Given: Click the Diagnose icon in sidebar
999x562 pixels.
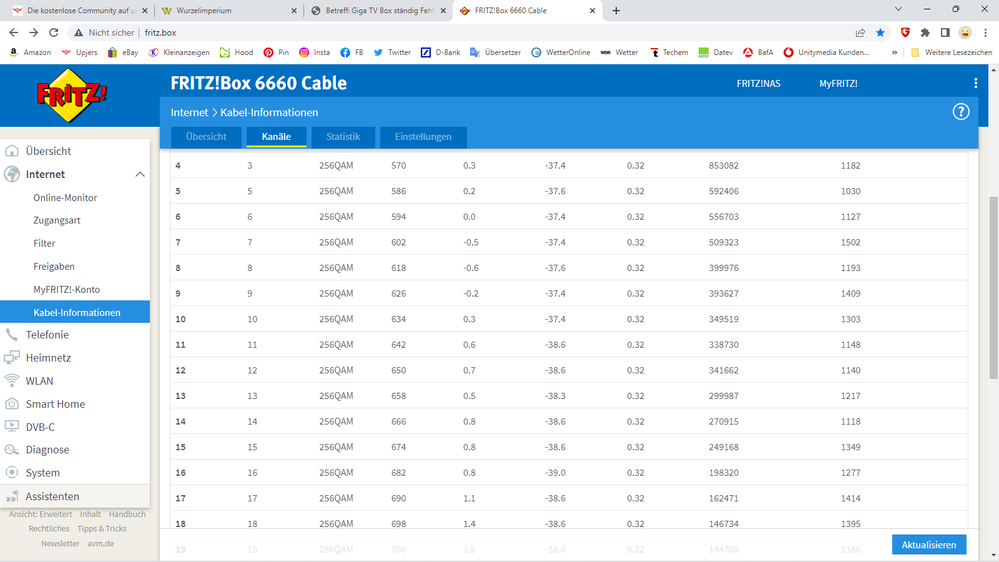Looking at the screenshot, I should pyautogui.click(x=11, y=450).
